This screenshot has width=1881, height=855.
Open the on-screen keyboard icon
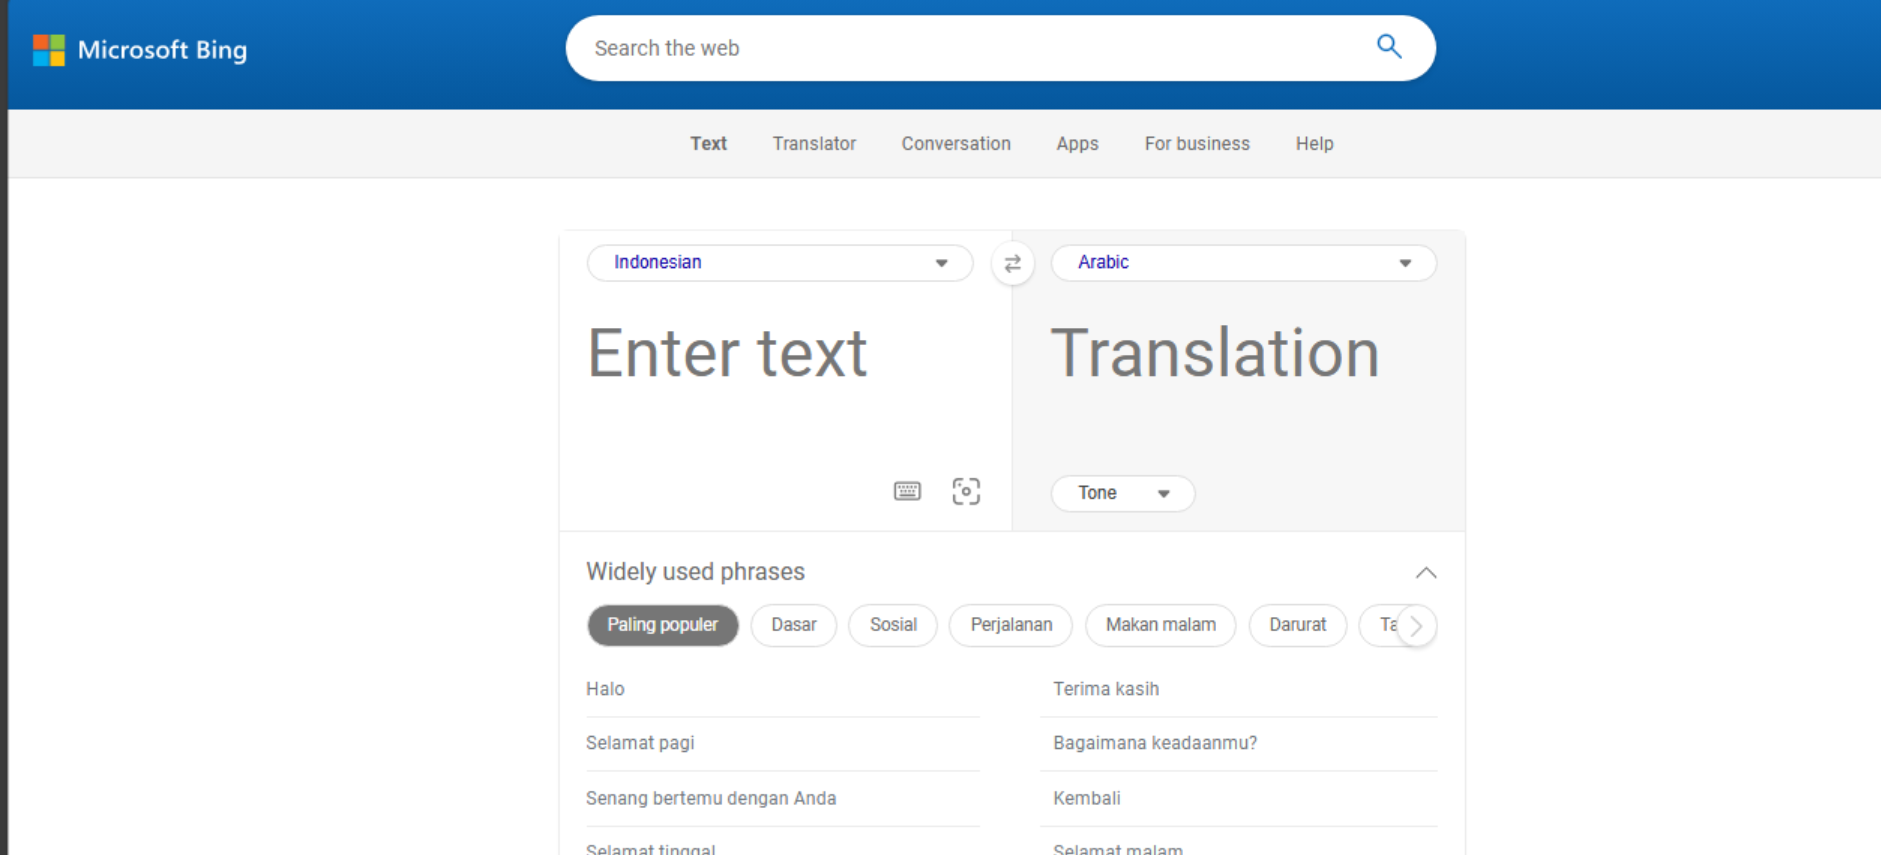[x=907, y=491]
